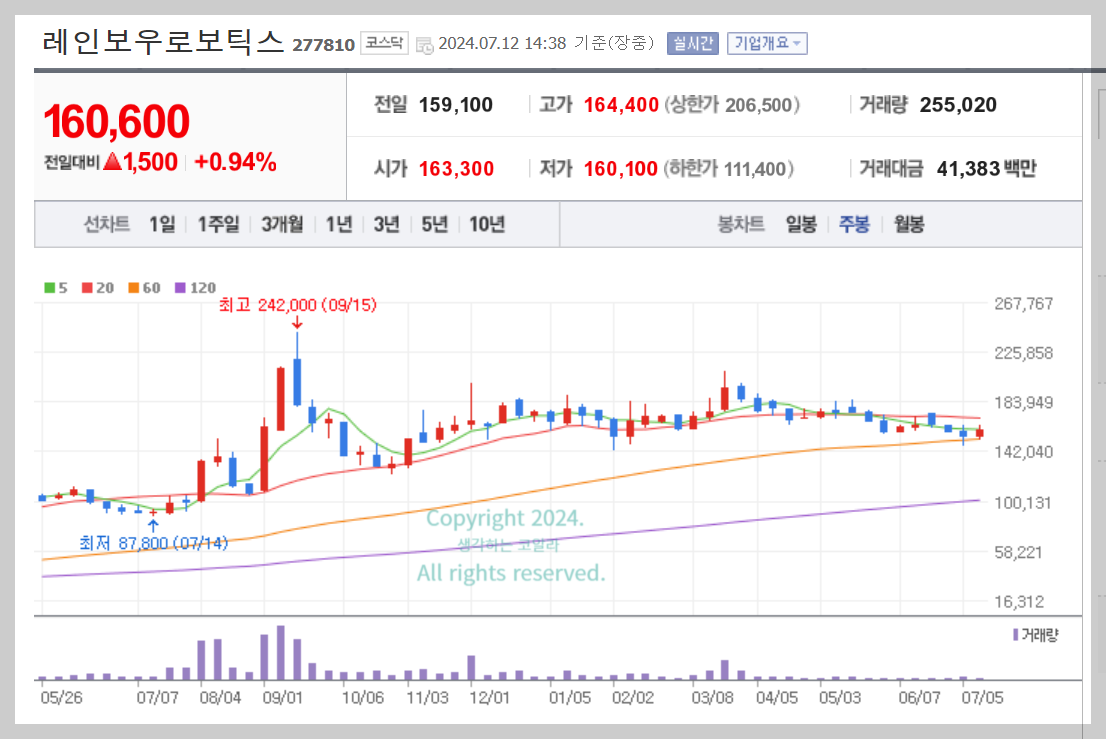Viewport: 1106px width, 739px height.
Task: Click the 07/05 date on the axis
Action: 983,697
